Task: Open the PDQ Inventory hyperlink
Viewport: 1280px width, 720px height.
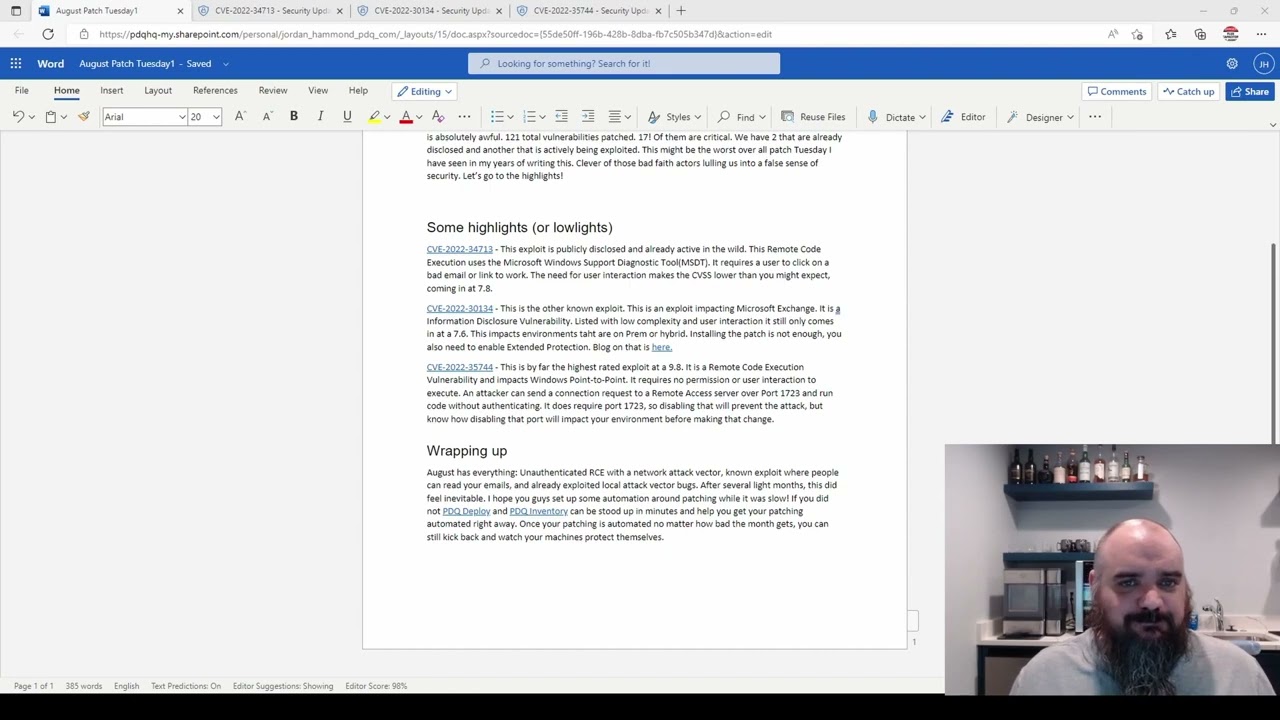Action: (538, 511)
